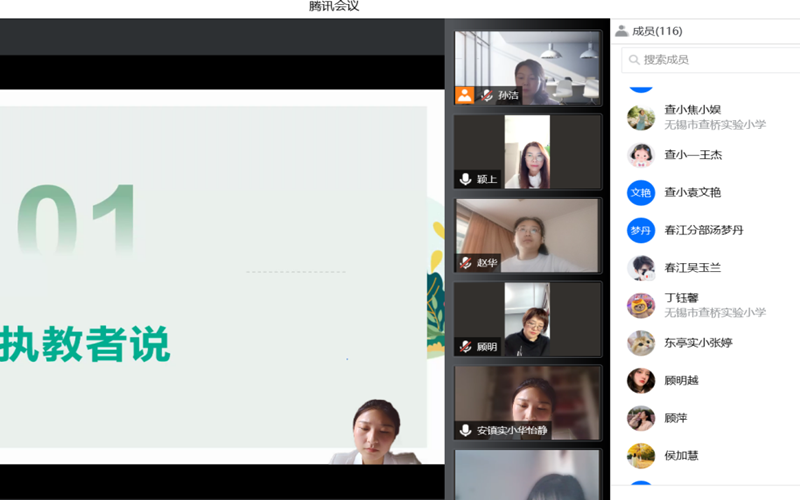Click the microphone icon next to 颖上
The image size is (800, 500).
(x=465, y=179)
